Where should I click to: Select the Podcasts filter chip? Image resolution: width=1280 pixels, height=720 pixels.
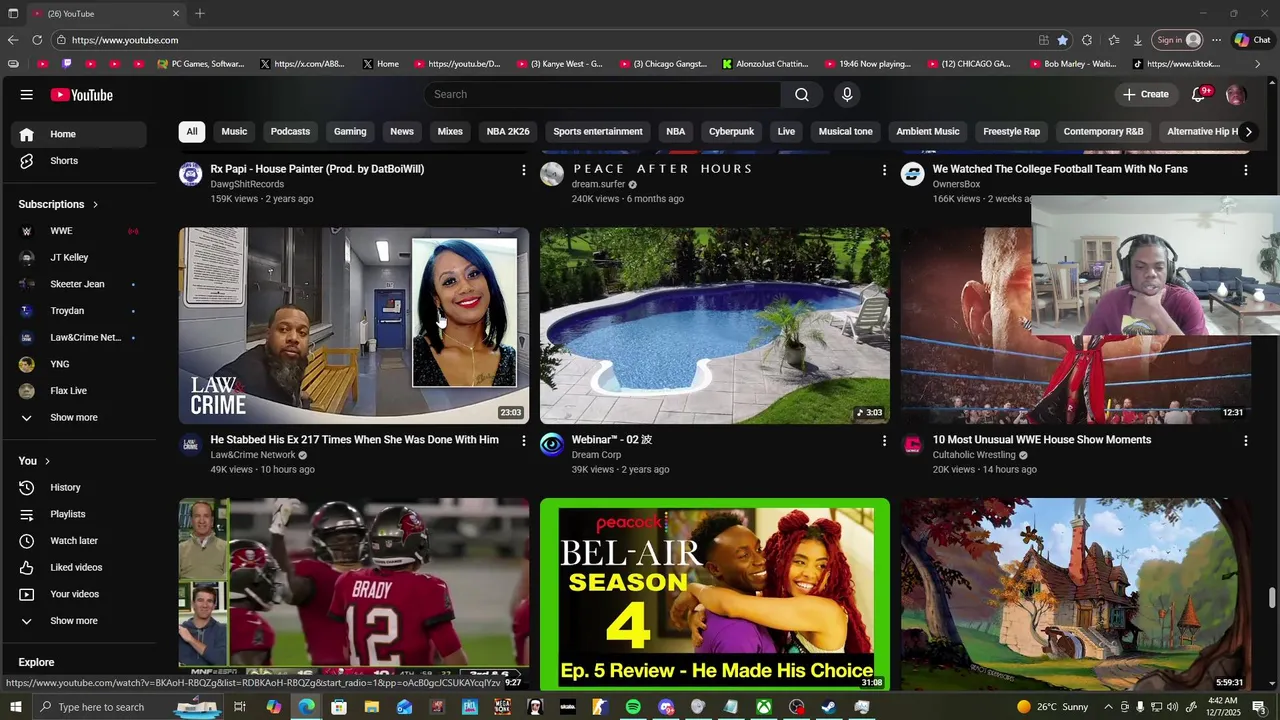[x=290, y=132]
